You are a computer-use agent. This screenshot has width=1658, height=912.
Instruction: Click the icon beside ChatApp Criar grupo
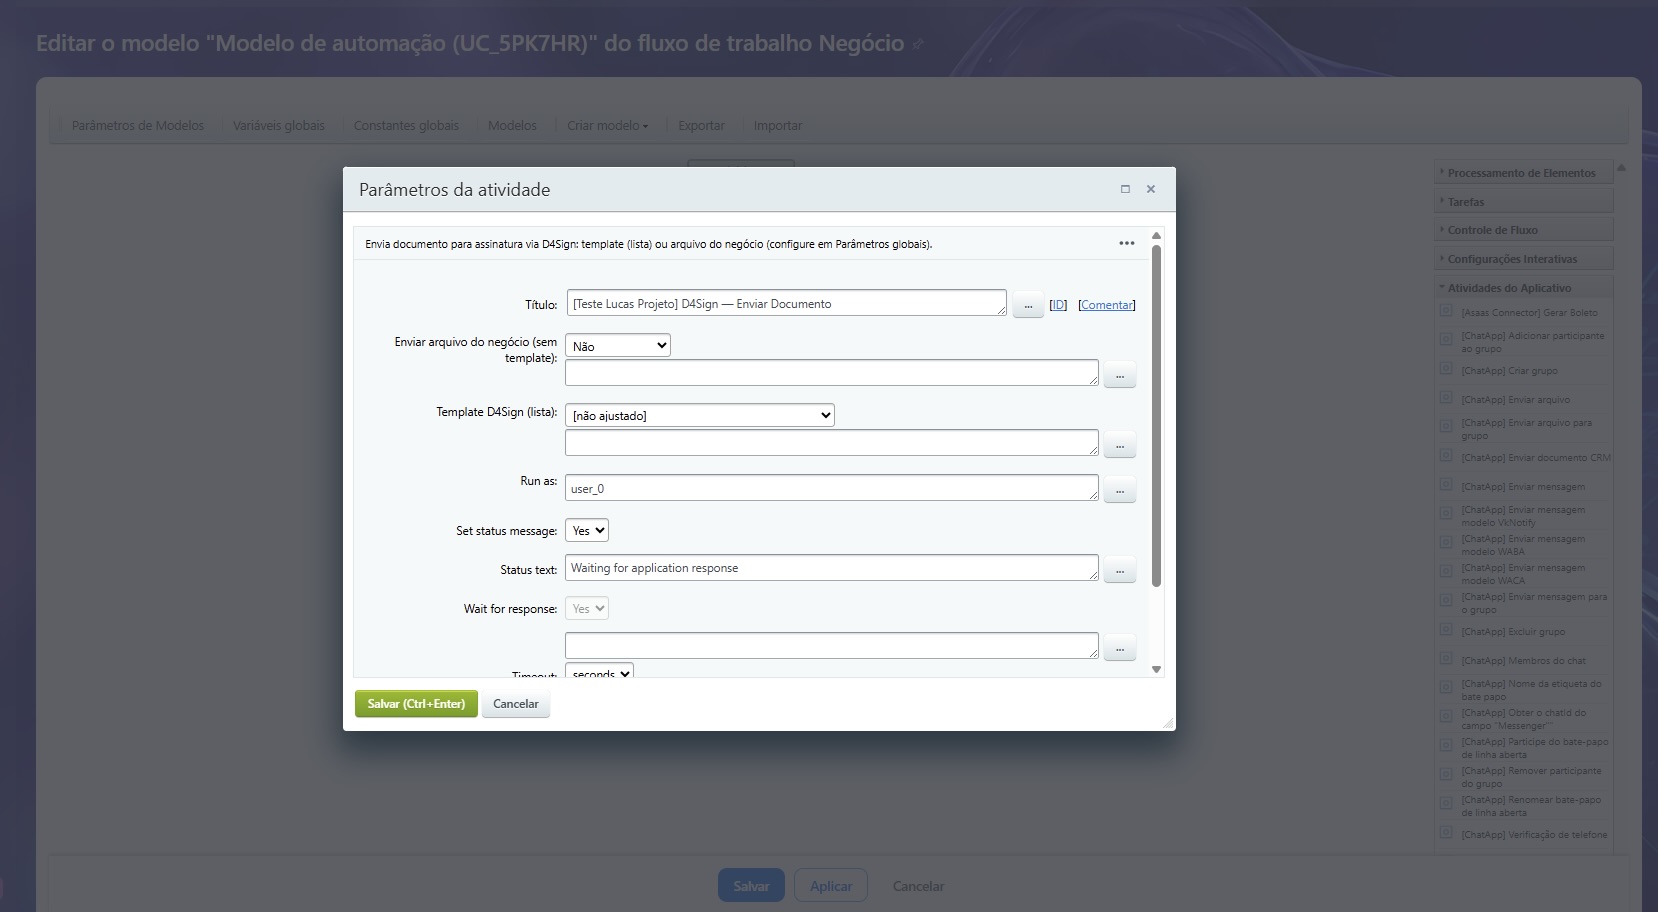(1446, 369)
